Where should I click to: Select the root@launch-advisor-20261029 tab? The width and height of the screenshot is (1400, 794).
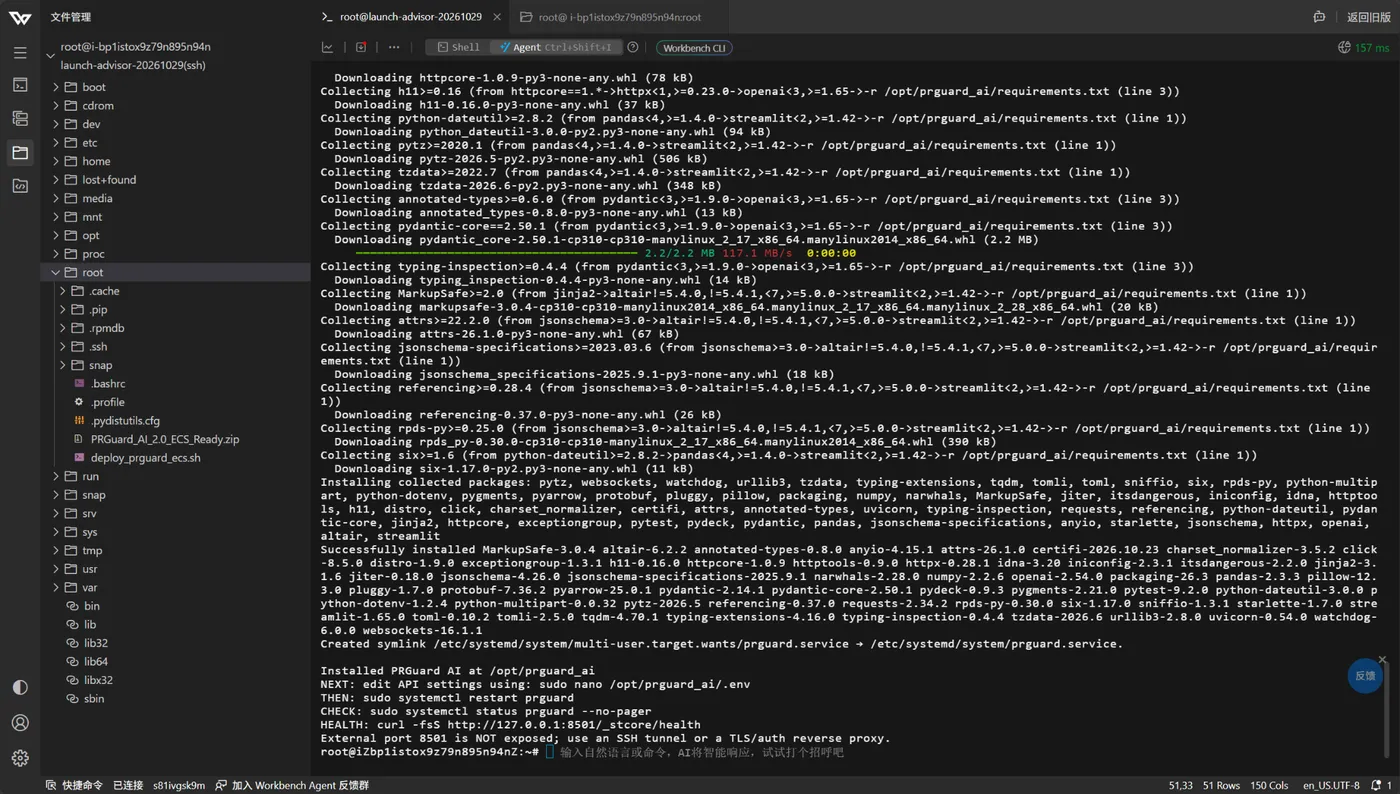click(411, 17)
